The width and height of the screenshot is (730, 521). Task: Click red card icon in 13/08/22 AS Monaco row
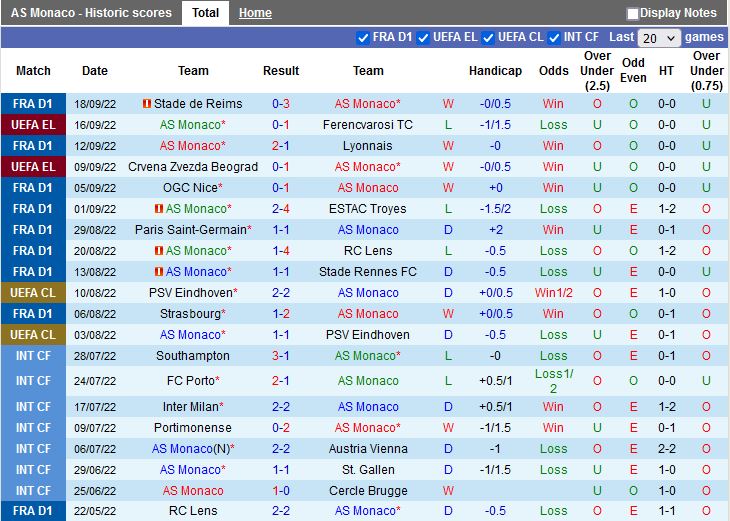[x=158, y=271]
